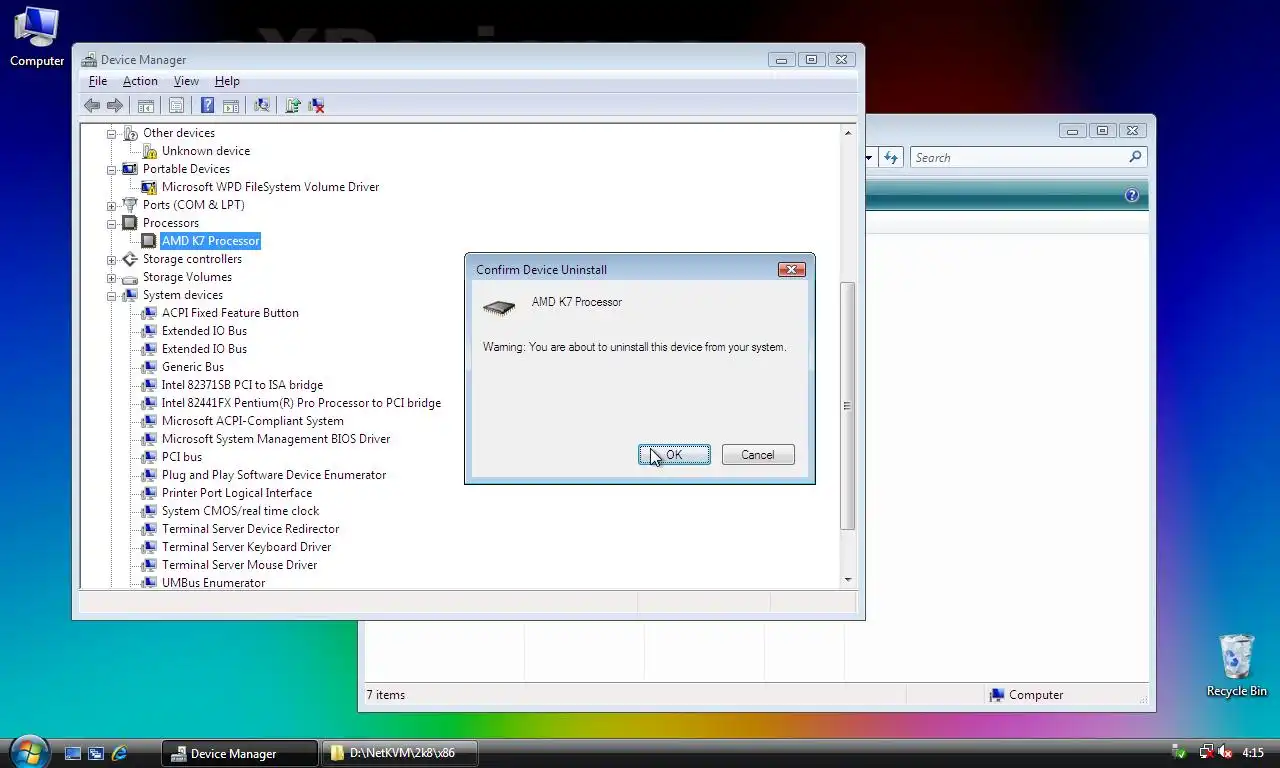Expand the Storage controllers node
Image resolution: width=1280 pixels, height=768 pixels.
112,259
